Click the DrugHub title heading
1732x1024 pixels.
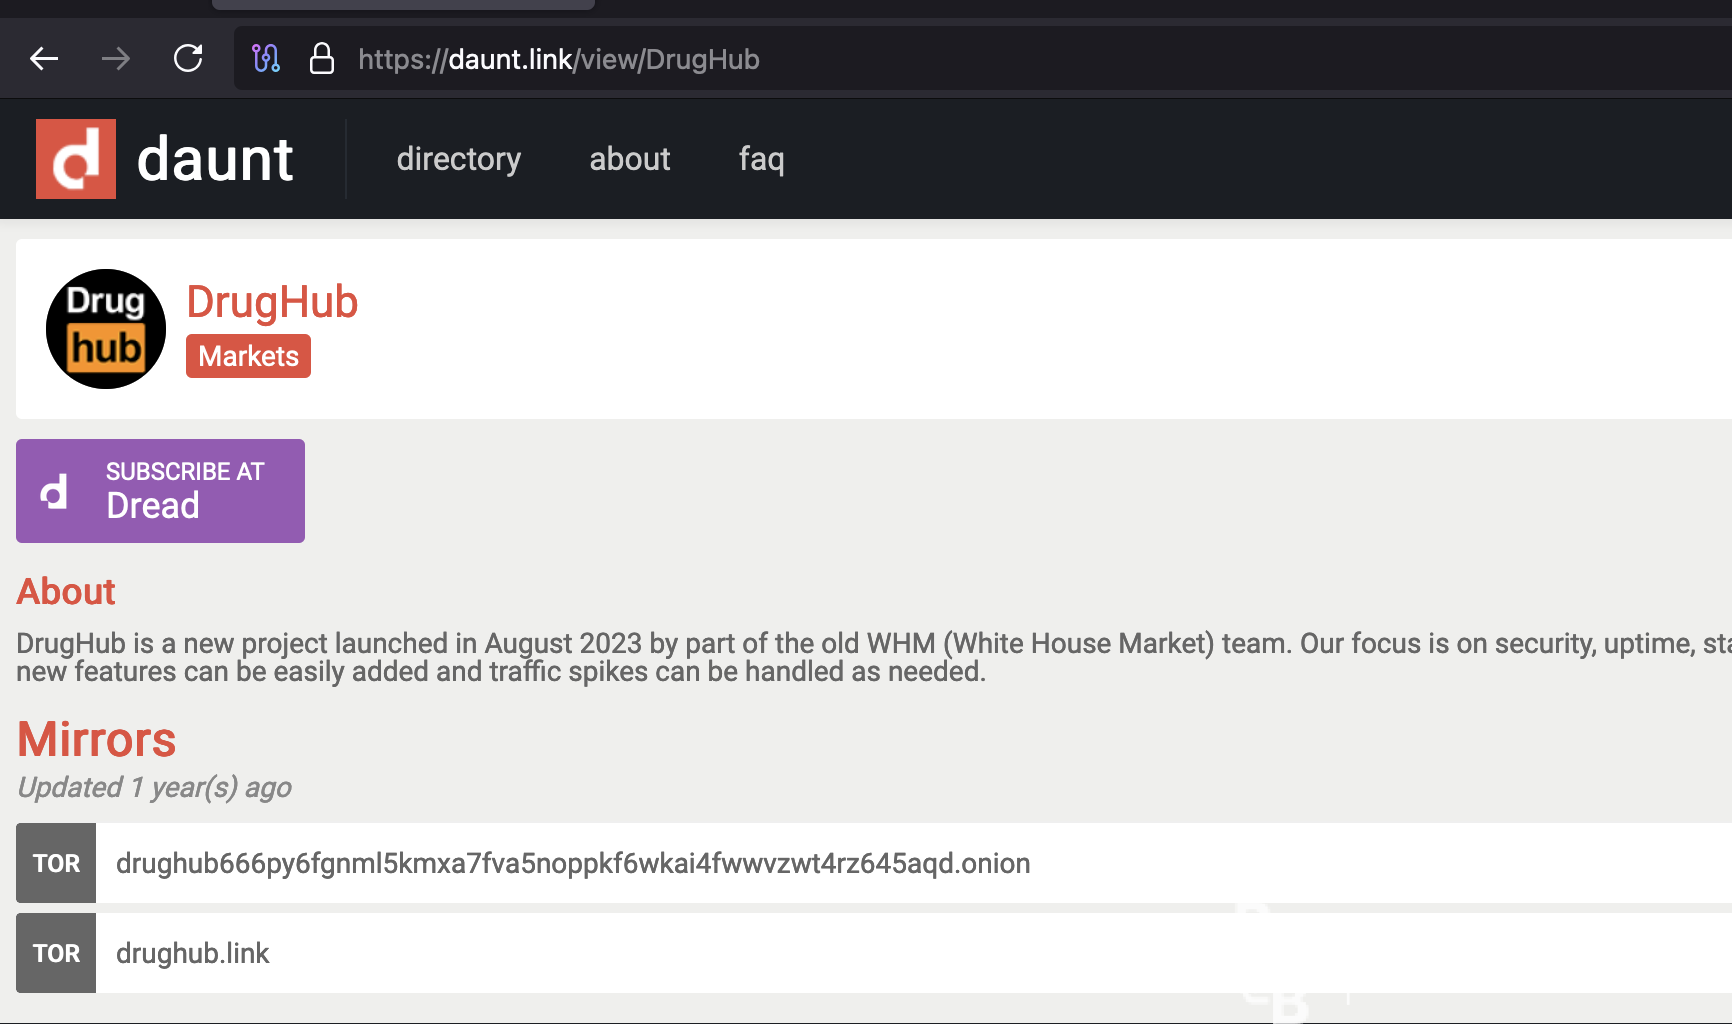click(272, 302)
